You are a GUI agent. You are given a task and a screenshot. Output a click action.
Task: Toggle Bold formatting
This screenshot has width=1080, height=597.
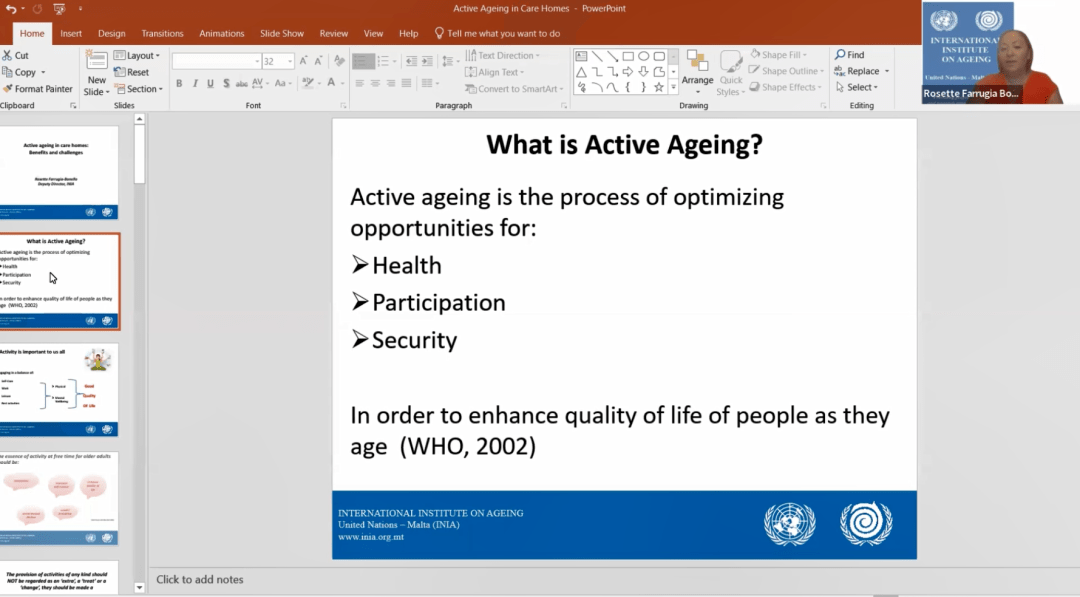tap(179, 84)
